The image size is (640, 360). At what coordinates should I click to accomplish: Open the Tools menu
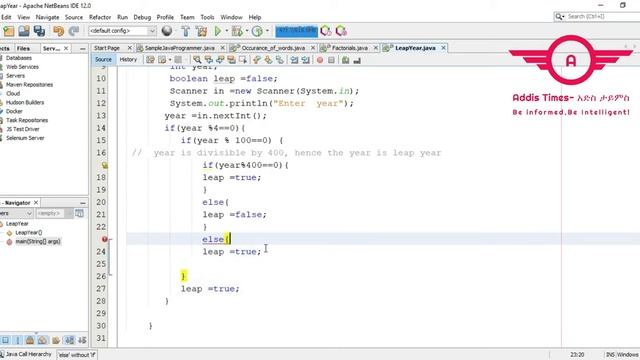pos(207,17)
